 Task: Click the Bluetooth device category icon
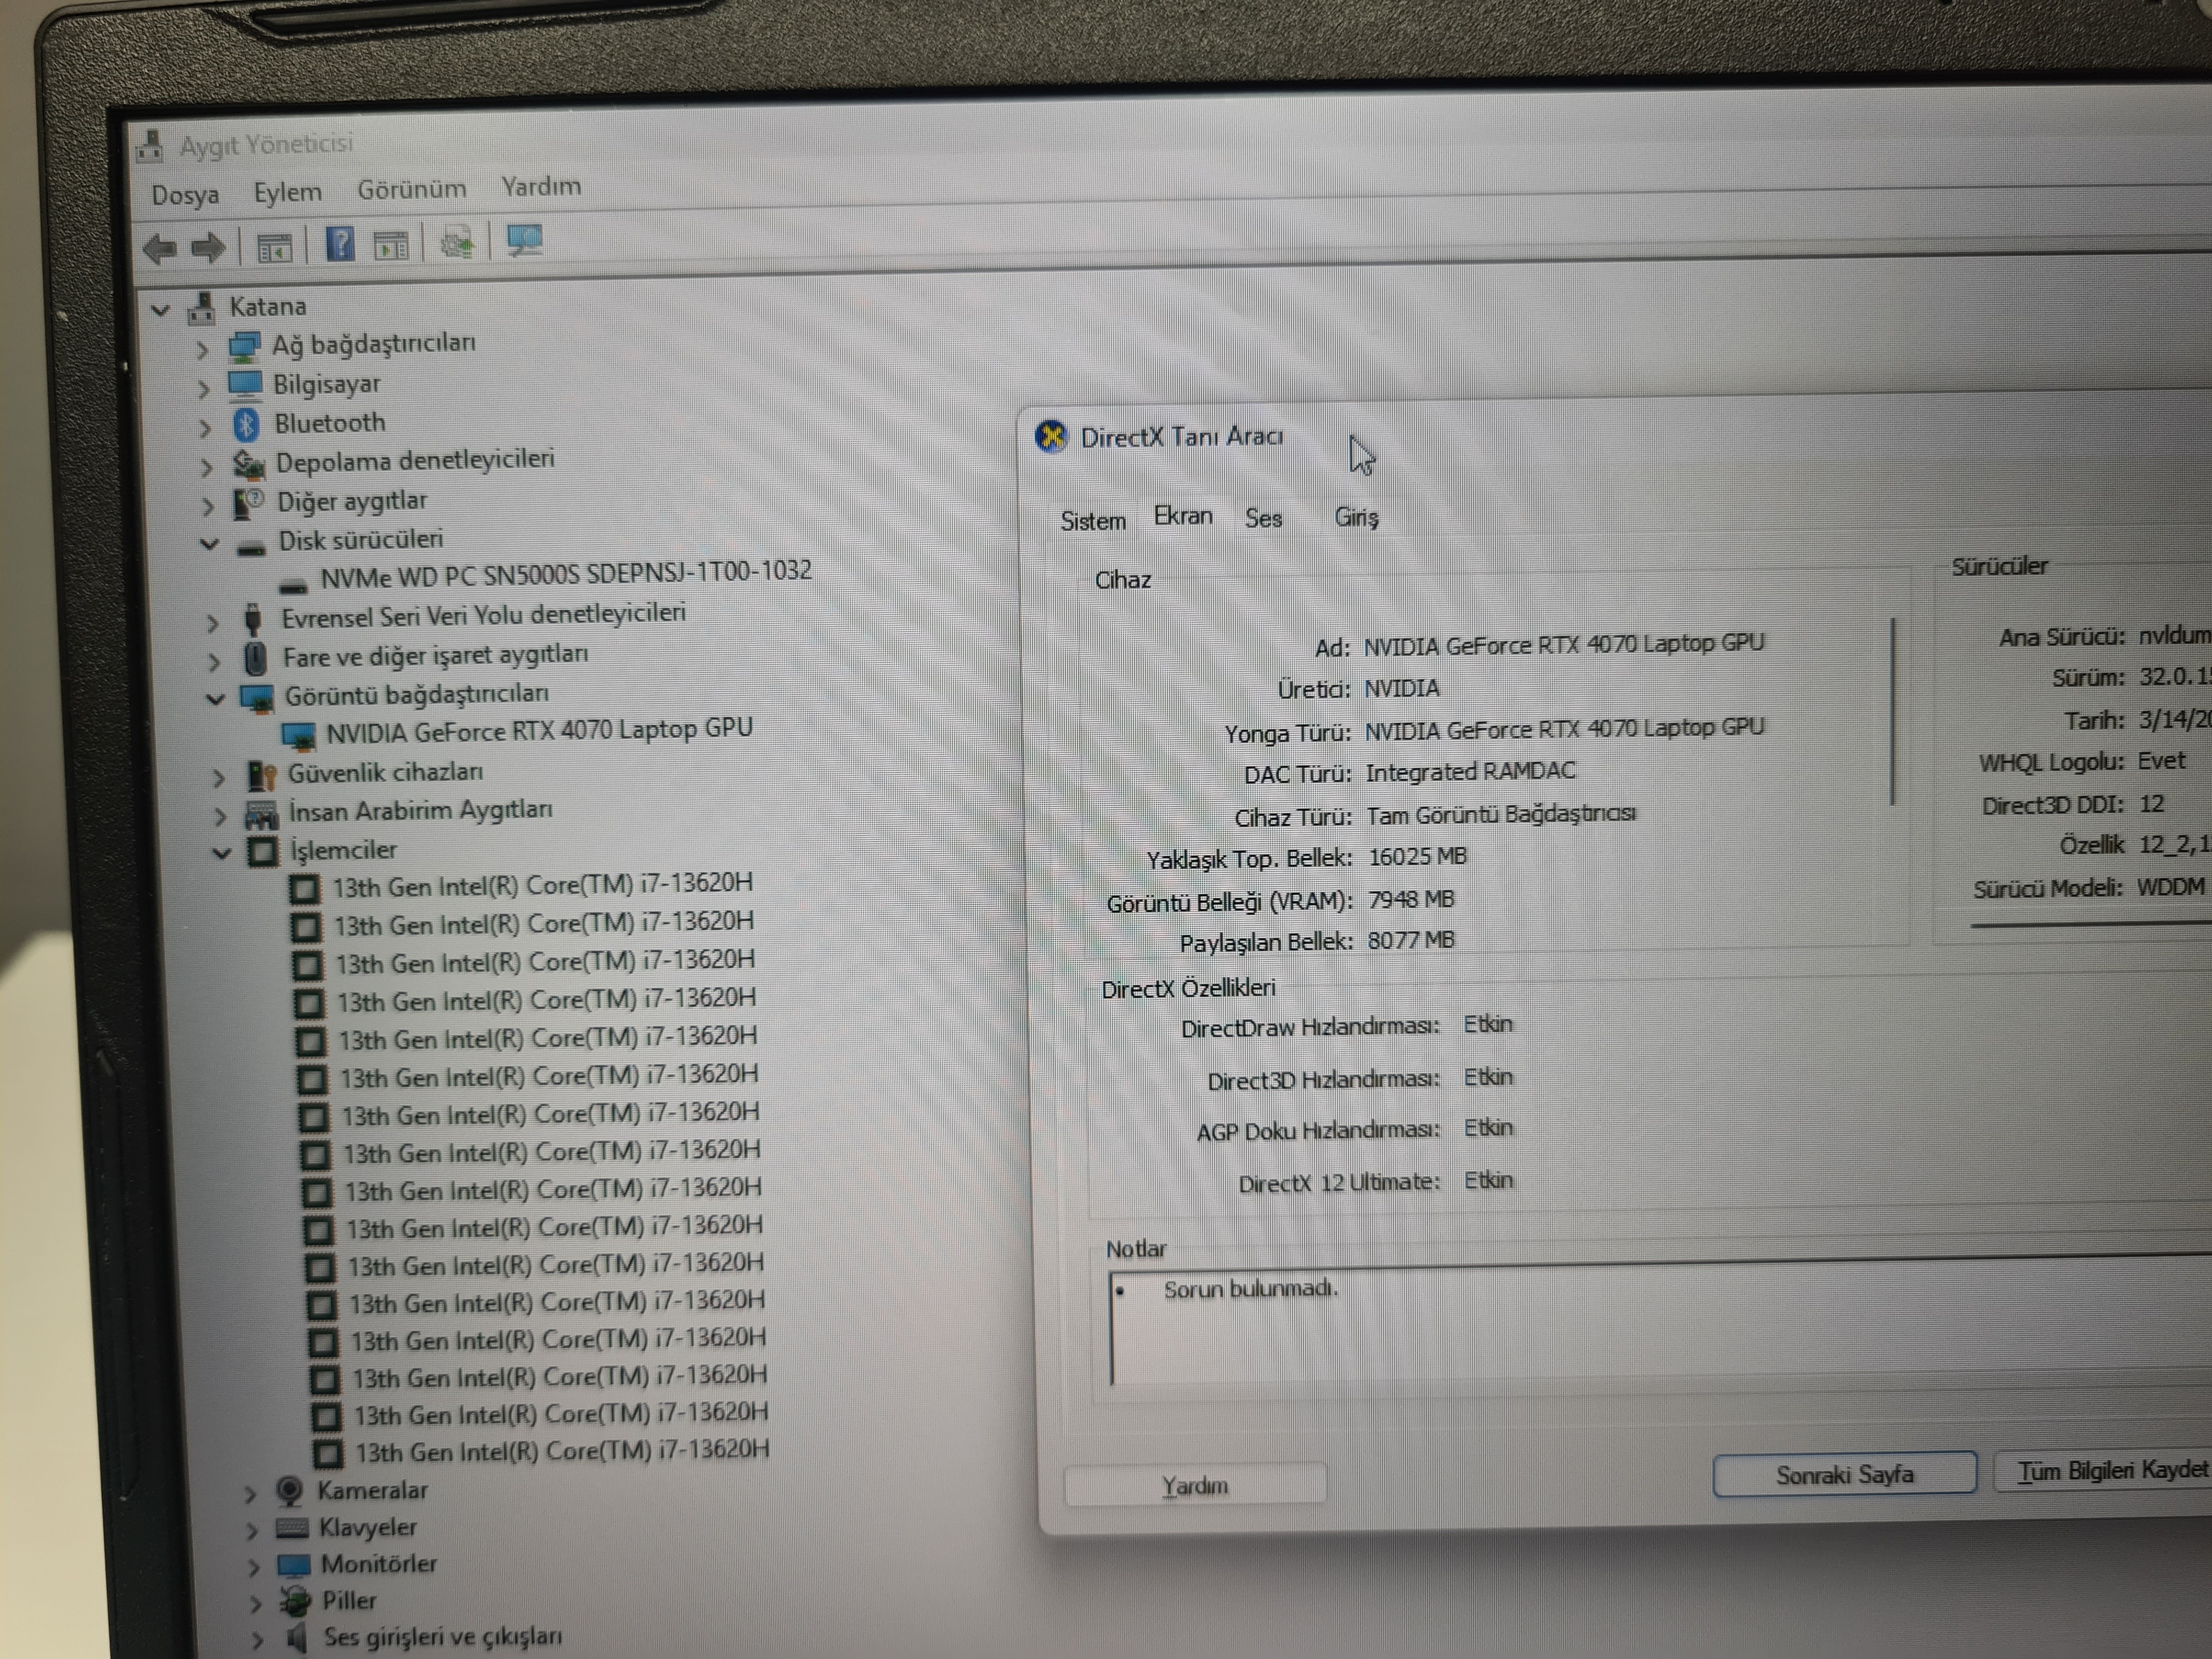tap(246, 425)
